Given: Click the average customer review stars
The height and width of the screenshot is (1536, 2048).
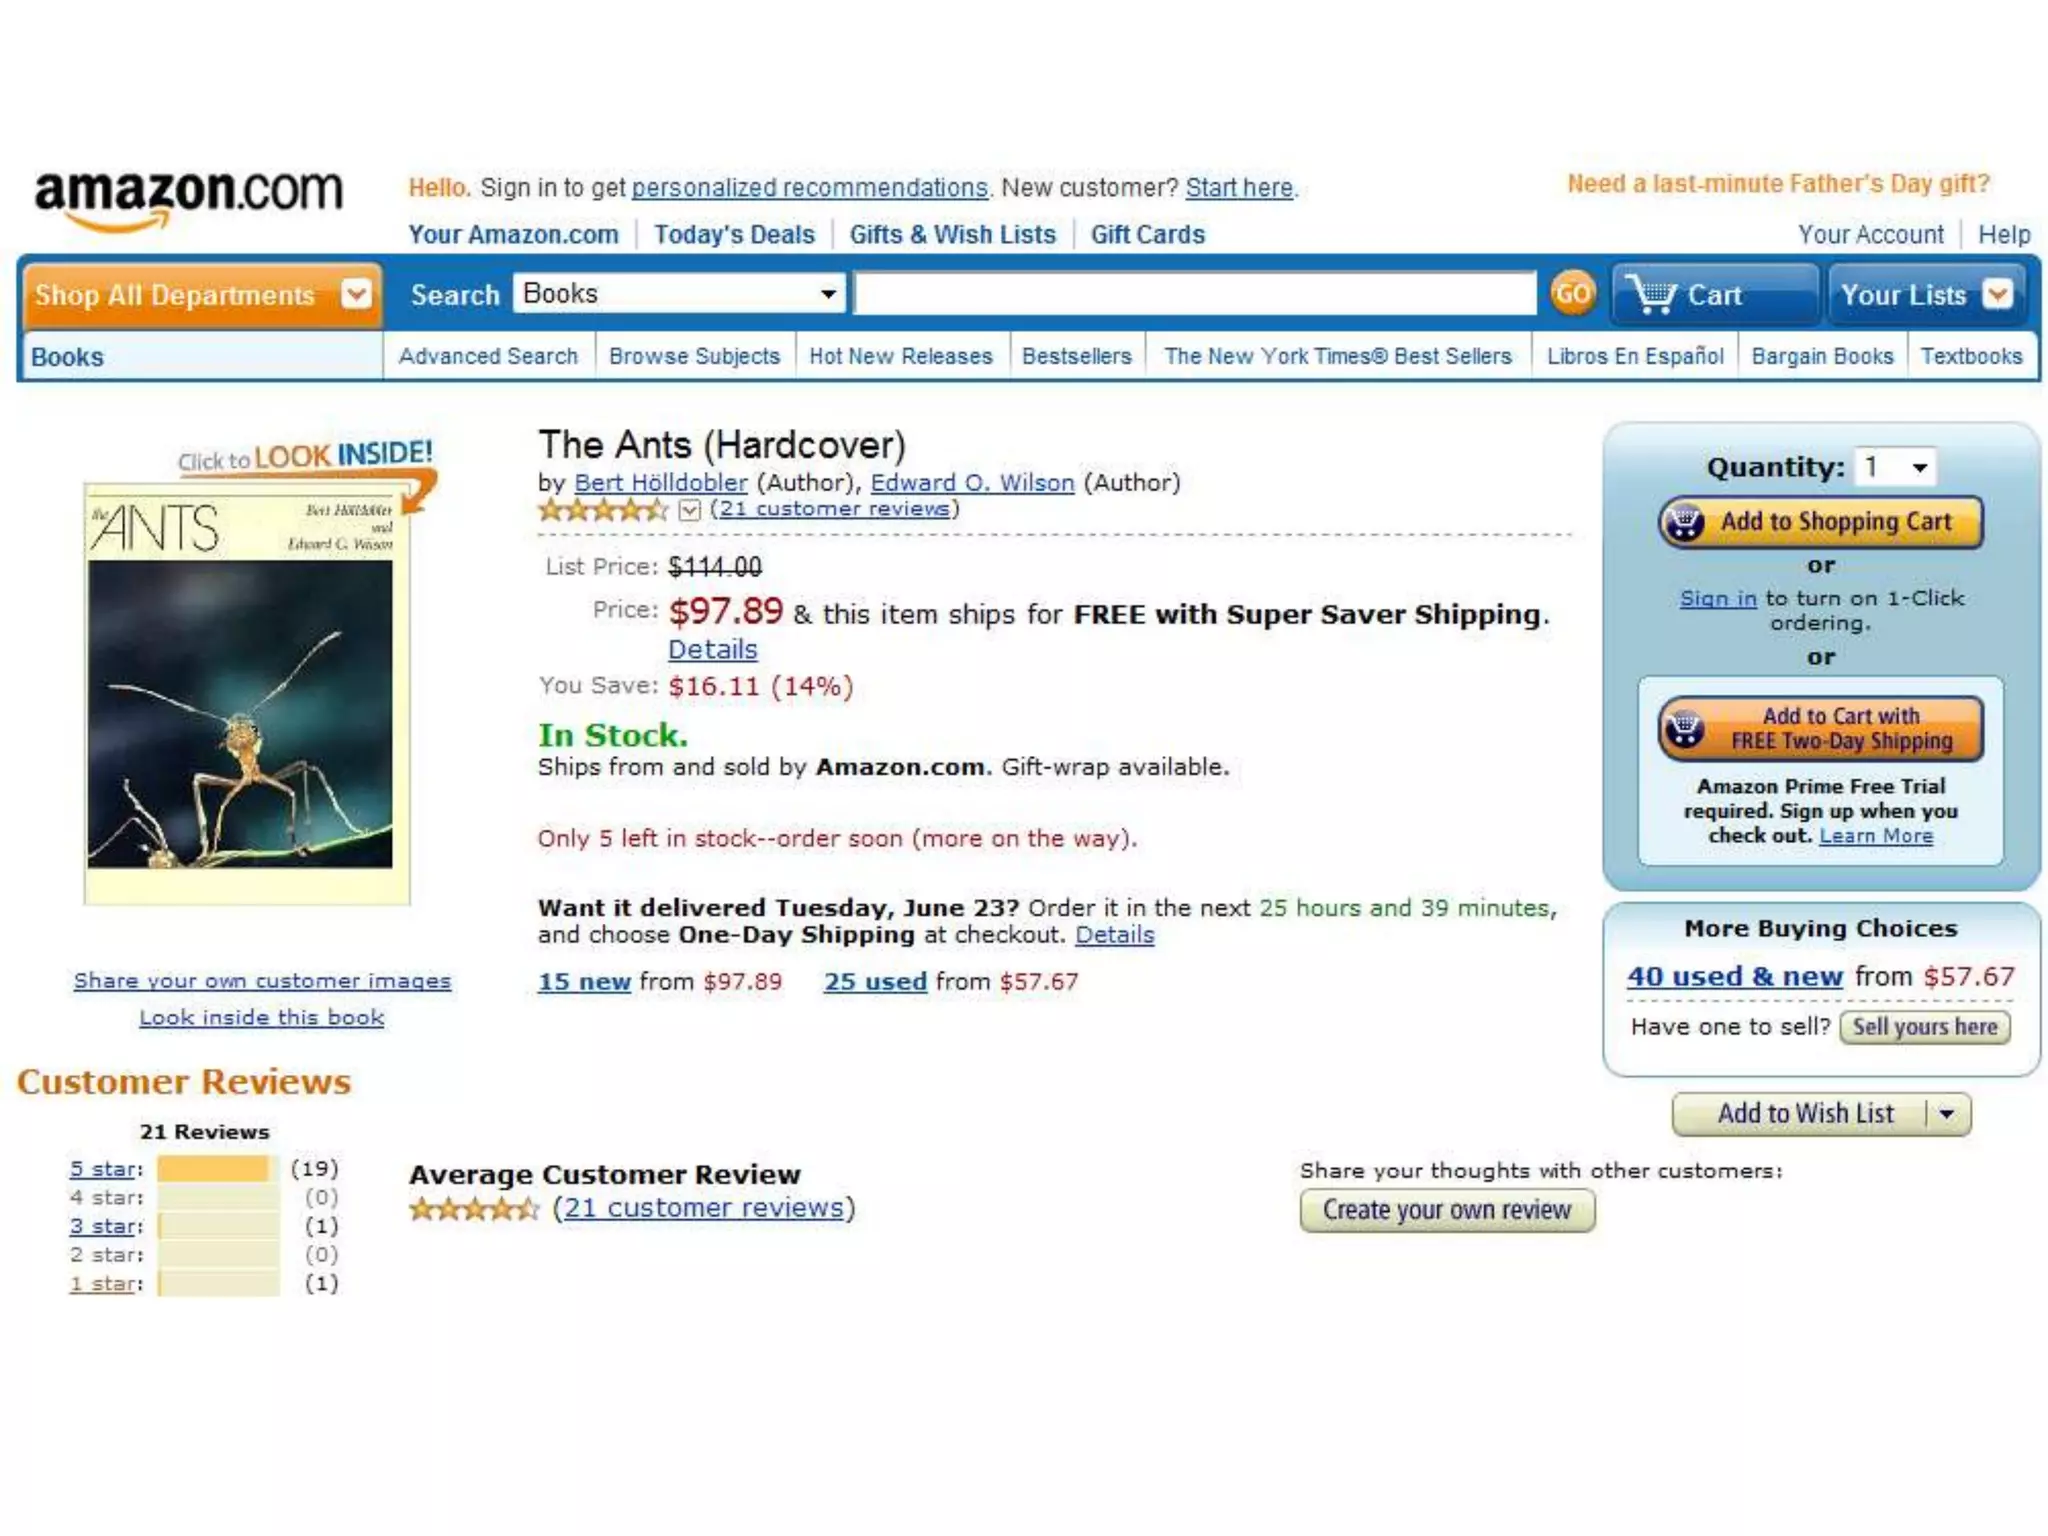Looking at the screenshot, I should pyautogui.click(x=474, y=1209).
